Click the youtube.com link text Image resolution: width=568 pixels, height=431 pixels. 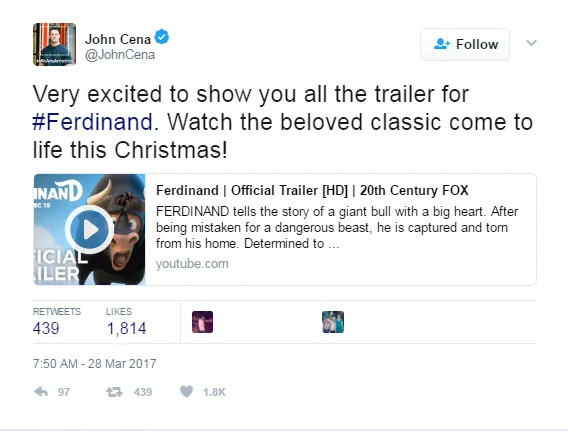pos(192,264)
